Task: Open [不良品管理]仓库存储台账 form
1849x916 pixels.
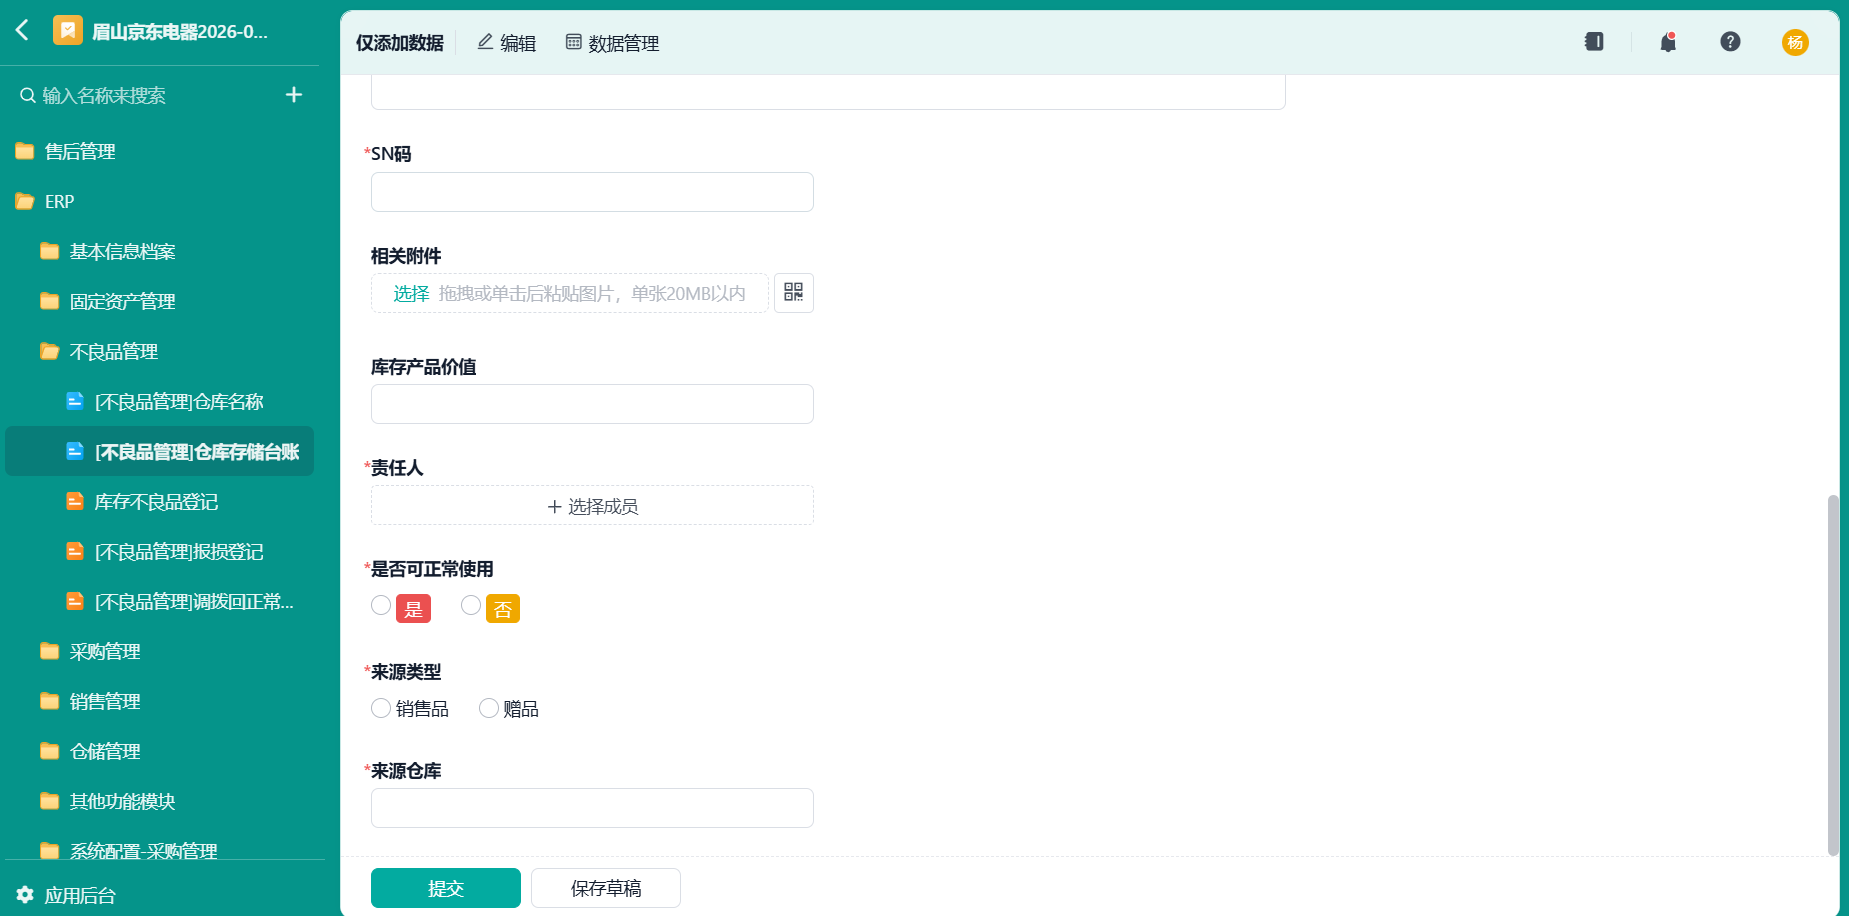Action: click(160, 451)
